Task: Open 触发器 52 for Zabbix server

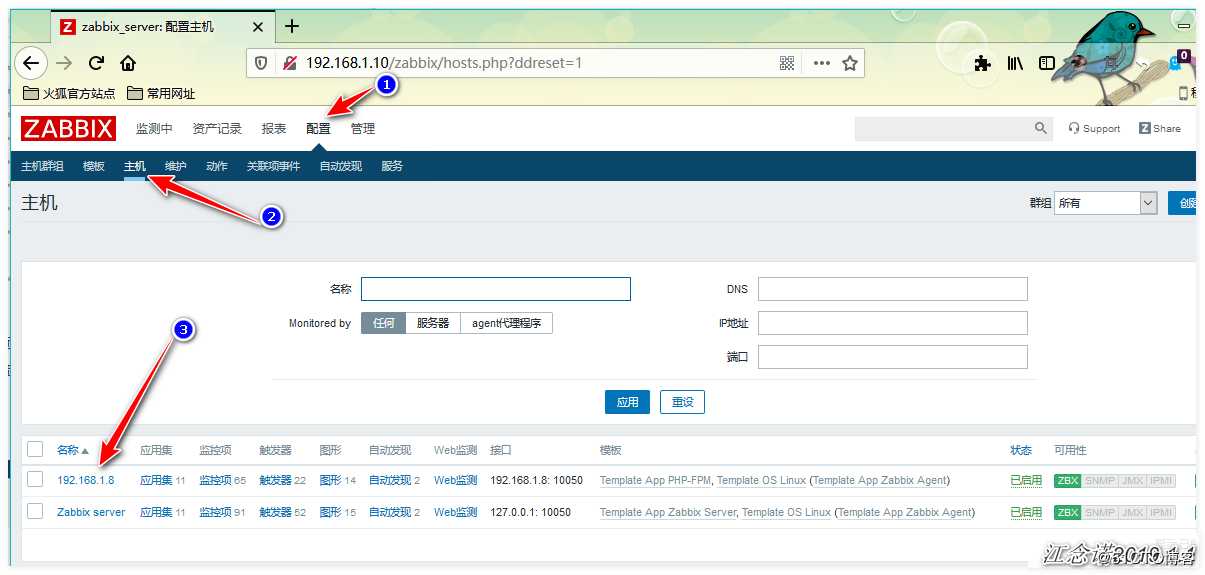Action: 275,512
